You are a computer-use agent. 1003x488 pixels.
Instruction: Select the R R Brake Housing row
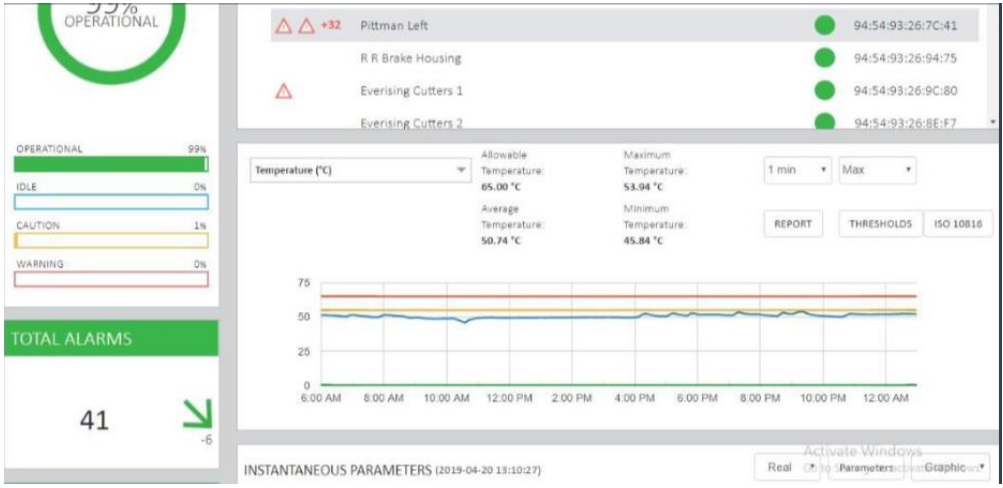point(411,58)
